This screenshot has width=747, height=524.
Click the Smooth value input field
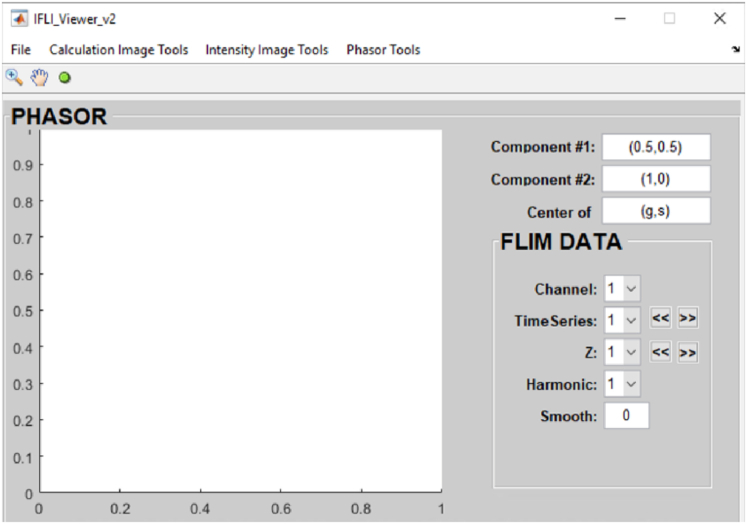[626, 415]
